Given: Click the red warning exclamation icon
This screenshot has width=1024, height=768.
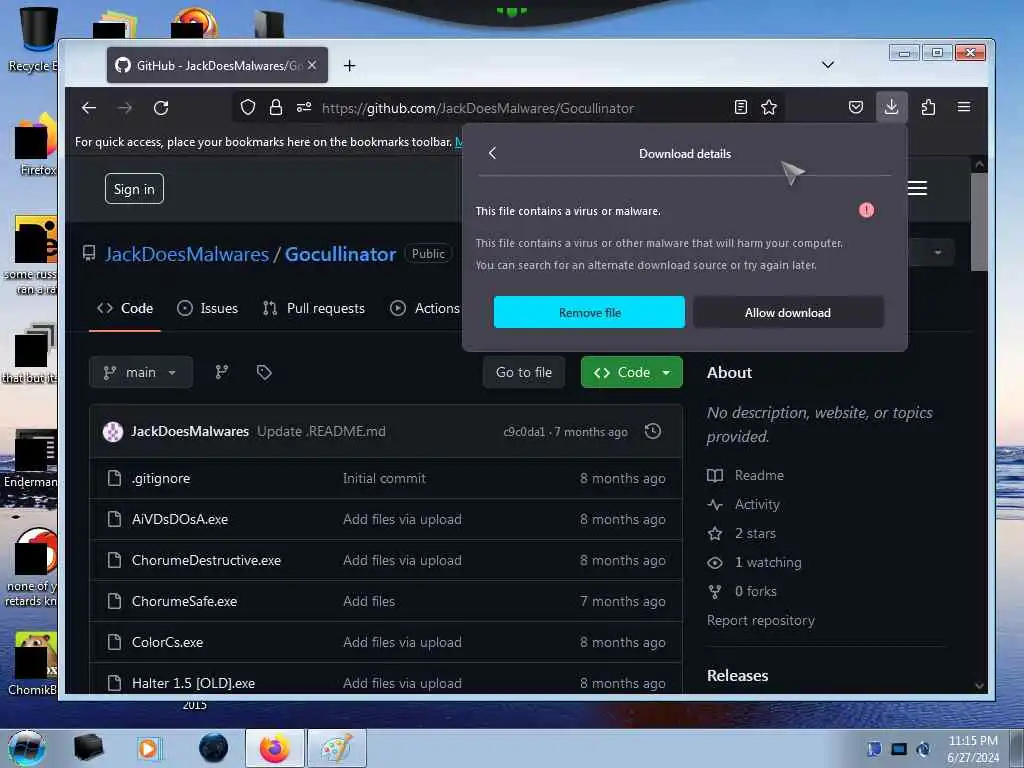Looking at the screenshot, I should (866, 210).
